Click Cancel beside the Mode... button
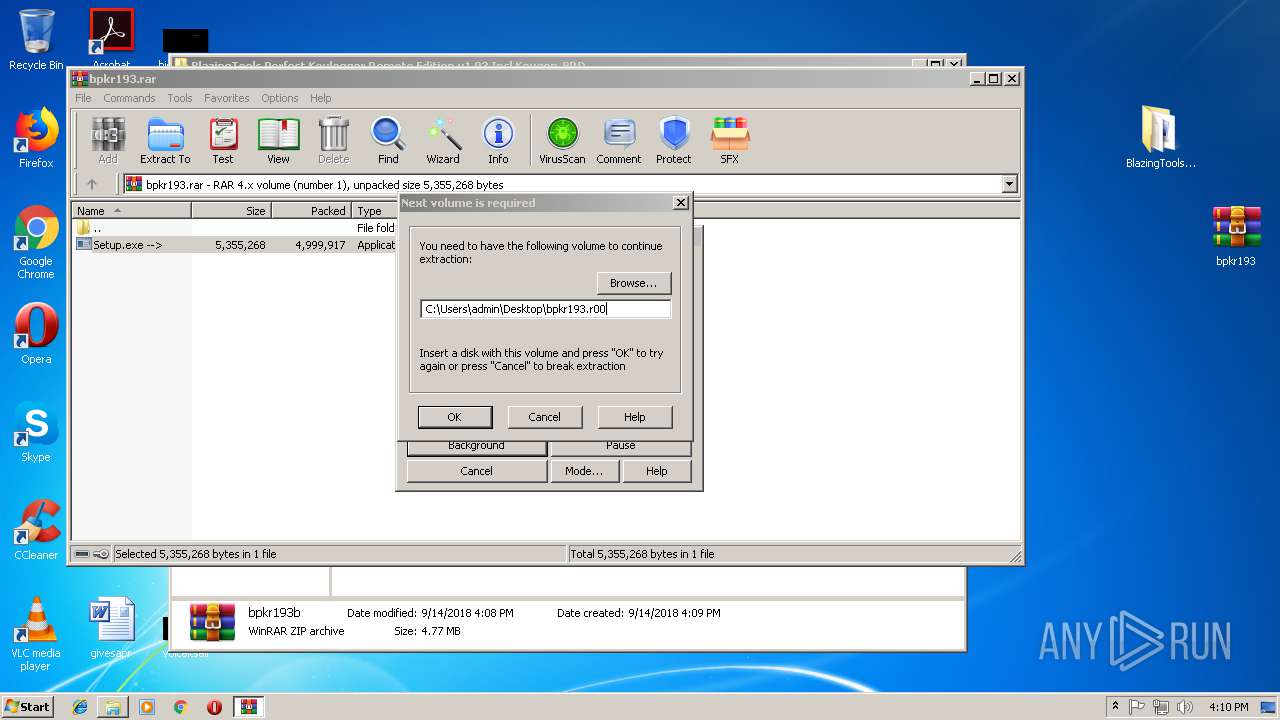The width and height of the screenshot is (1280, 720). pyautogui.click(x=476, y=471)
